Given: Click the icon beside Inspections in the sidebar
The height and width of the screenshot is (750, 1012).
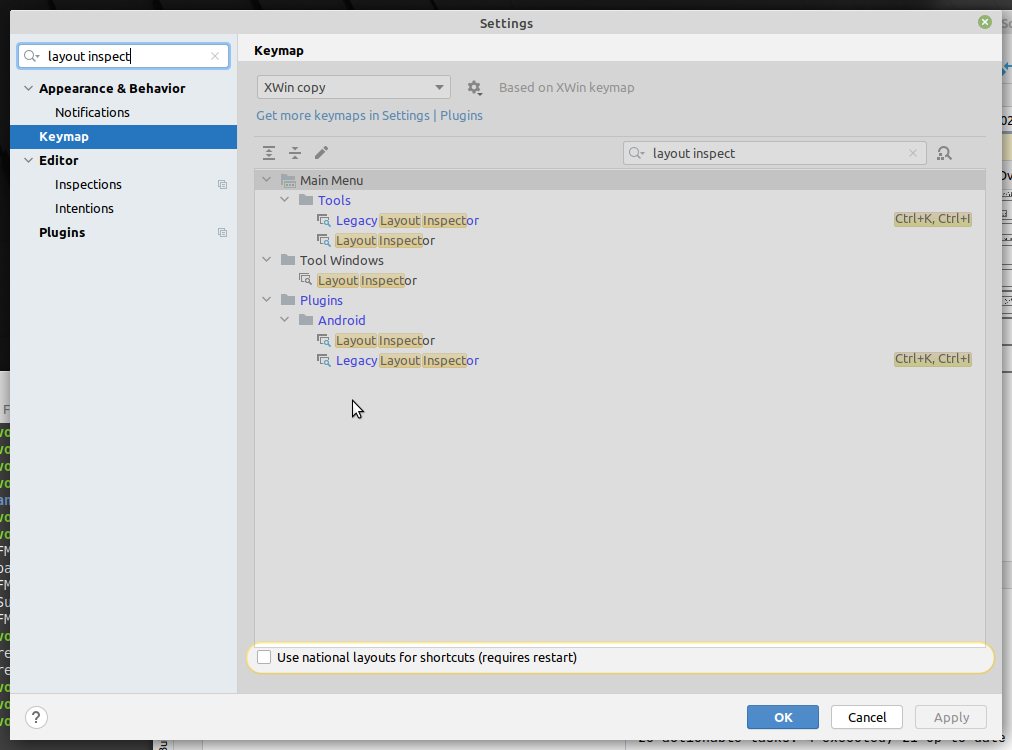Looking at the screenshot, I should coord(221,184).
